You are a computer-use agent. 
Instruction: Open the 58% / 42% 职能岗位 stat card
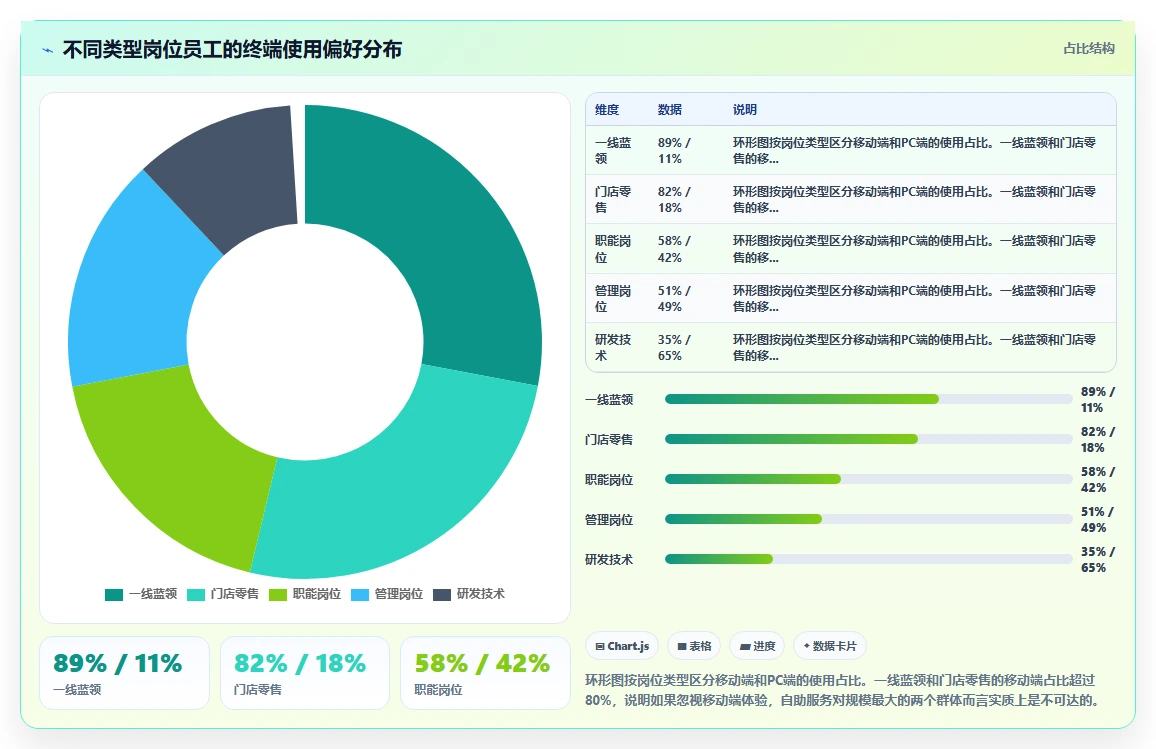tap(485, 673)
